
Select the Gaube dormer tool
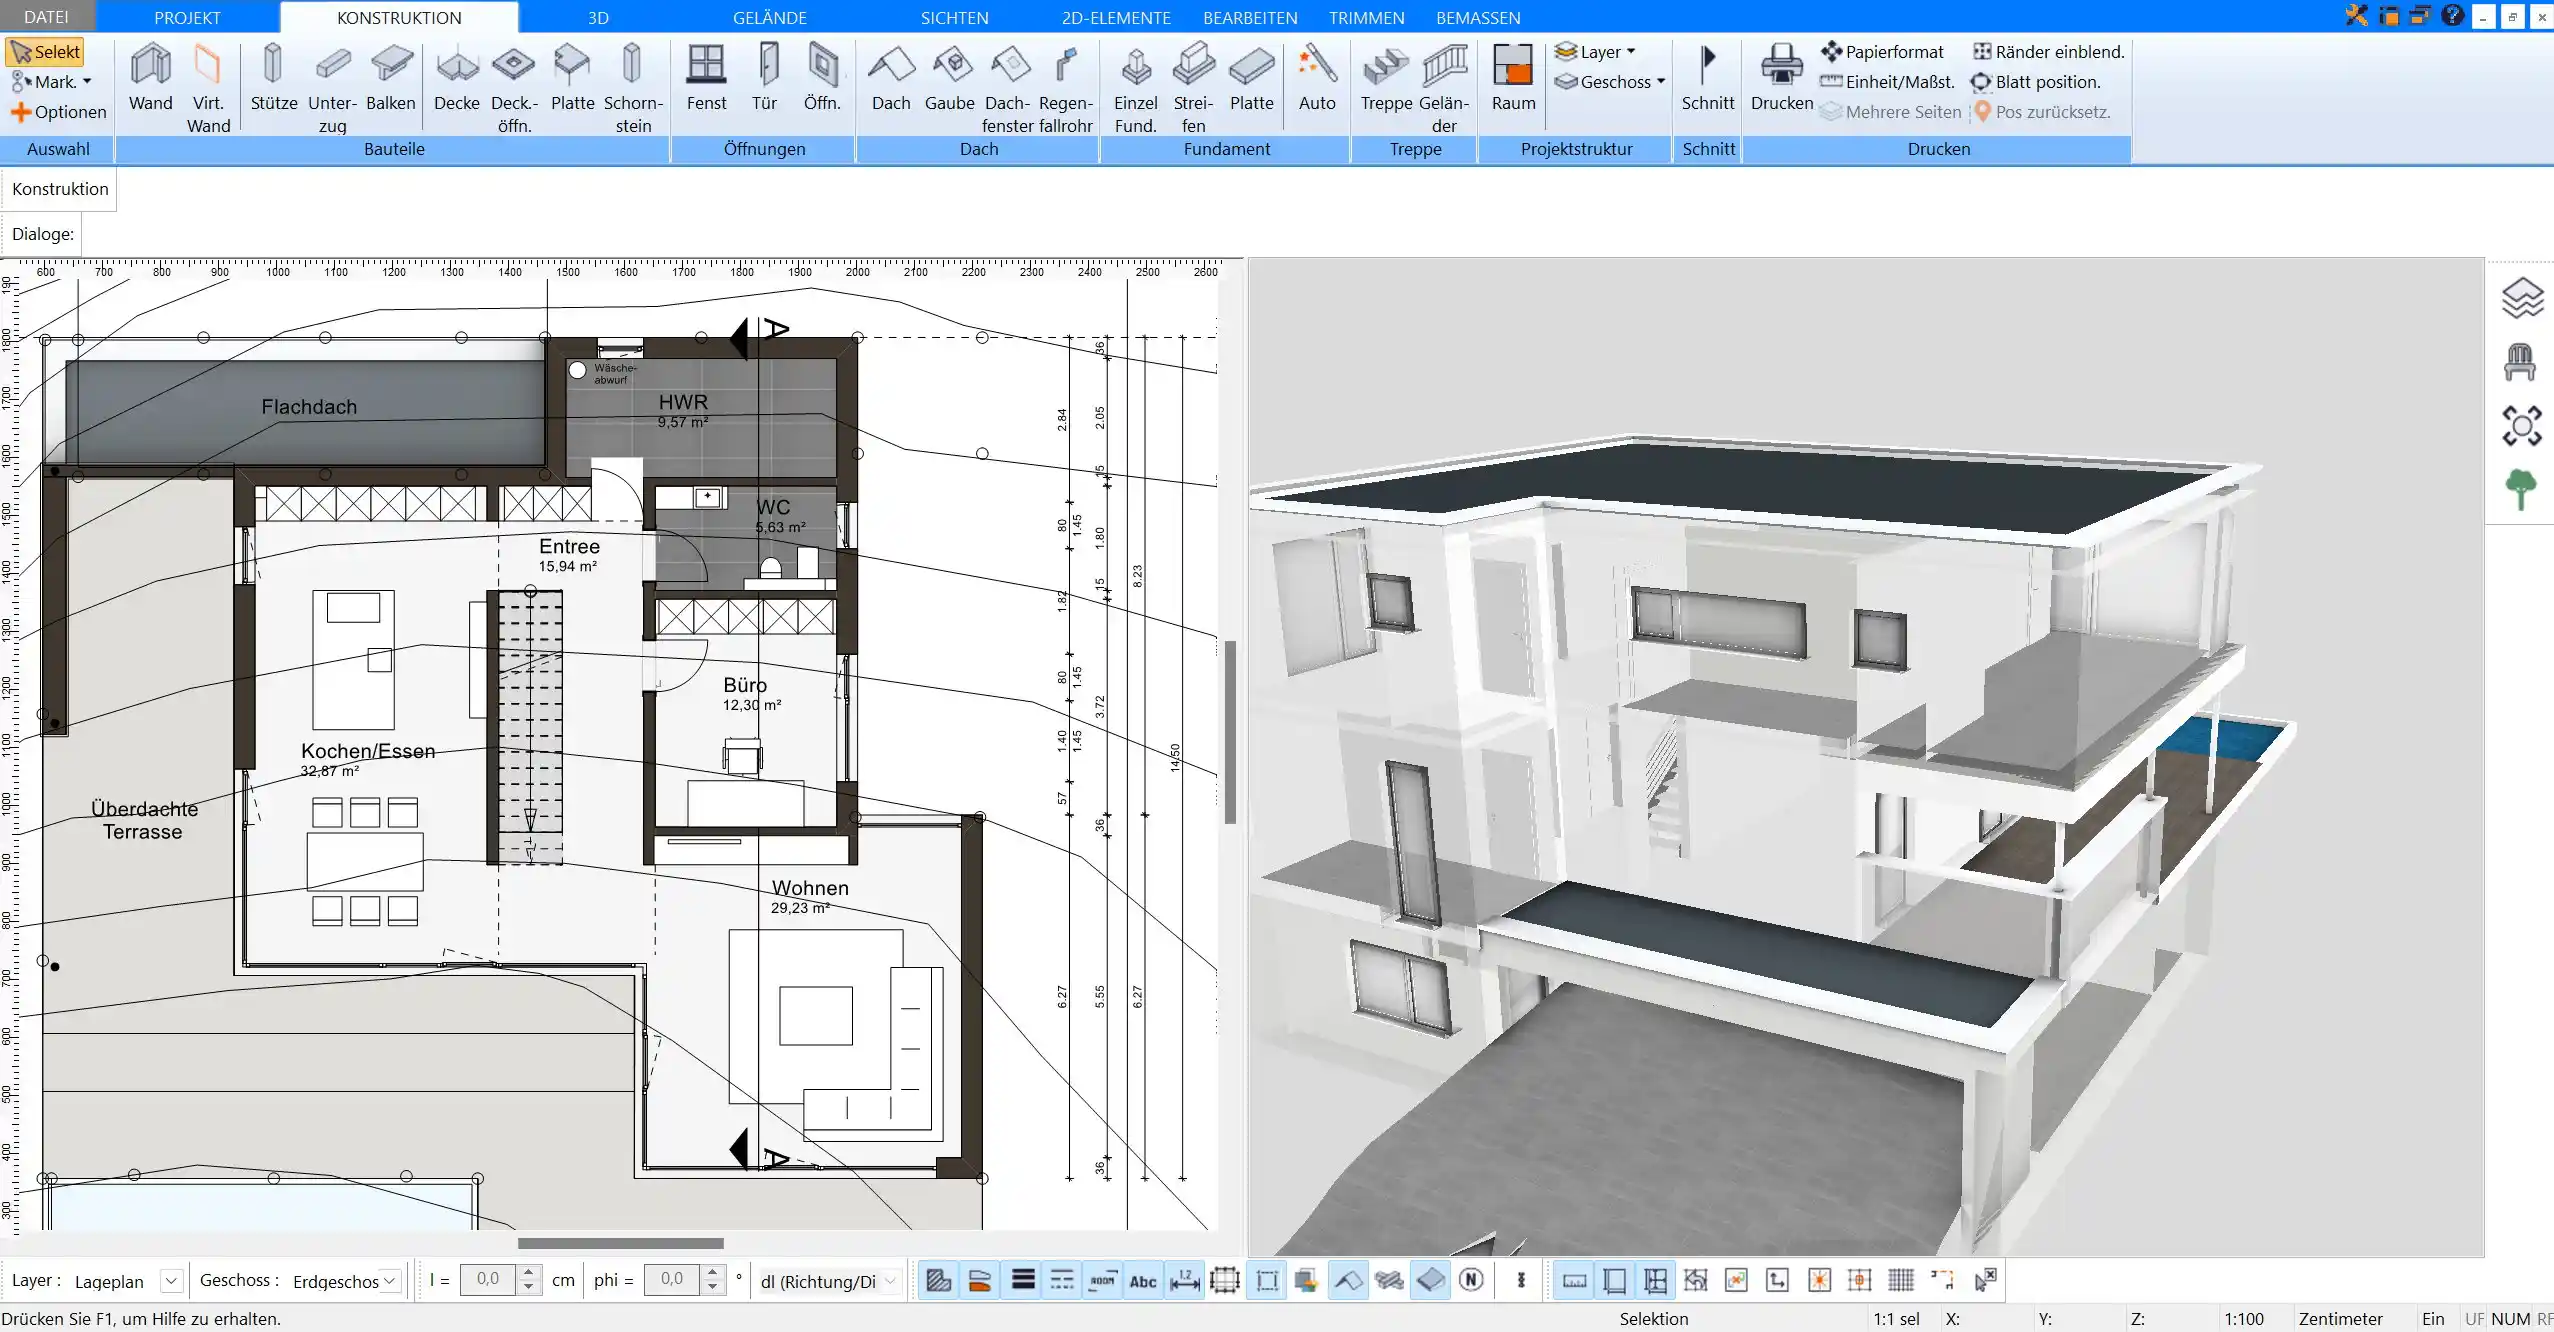point(950,78)
